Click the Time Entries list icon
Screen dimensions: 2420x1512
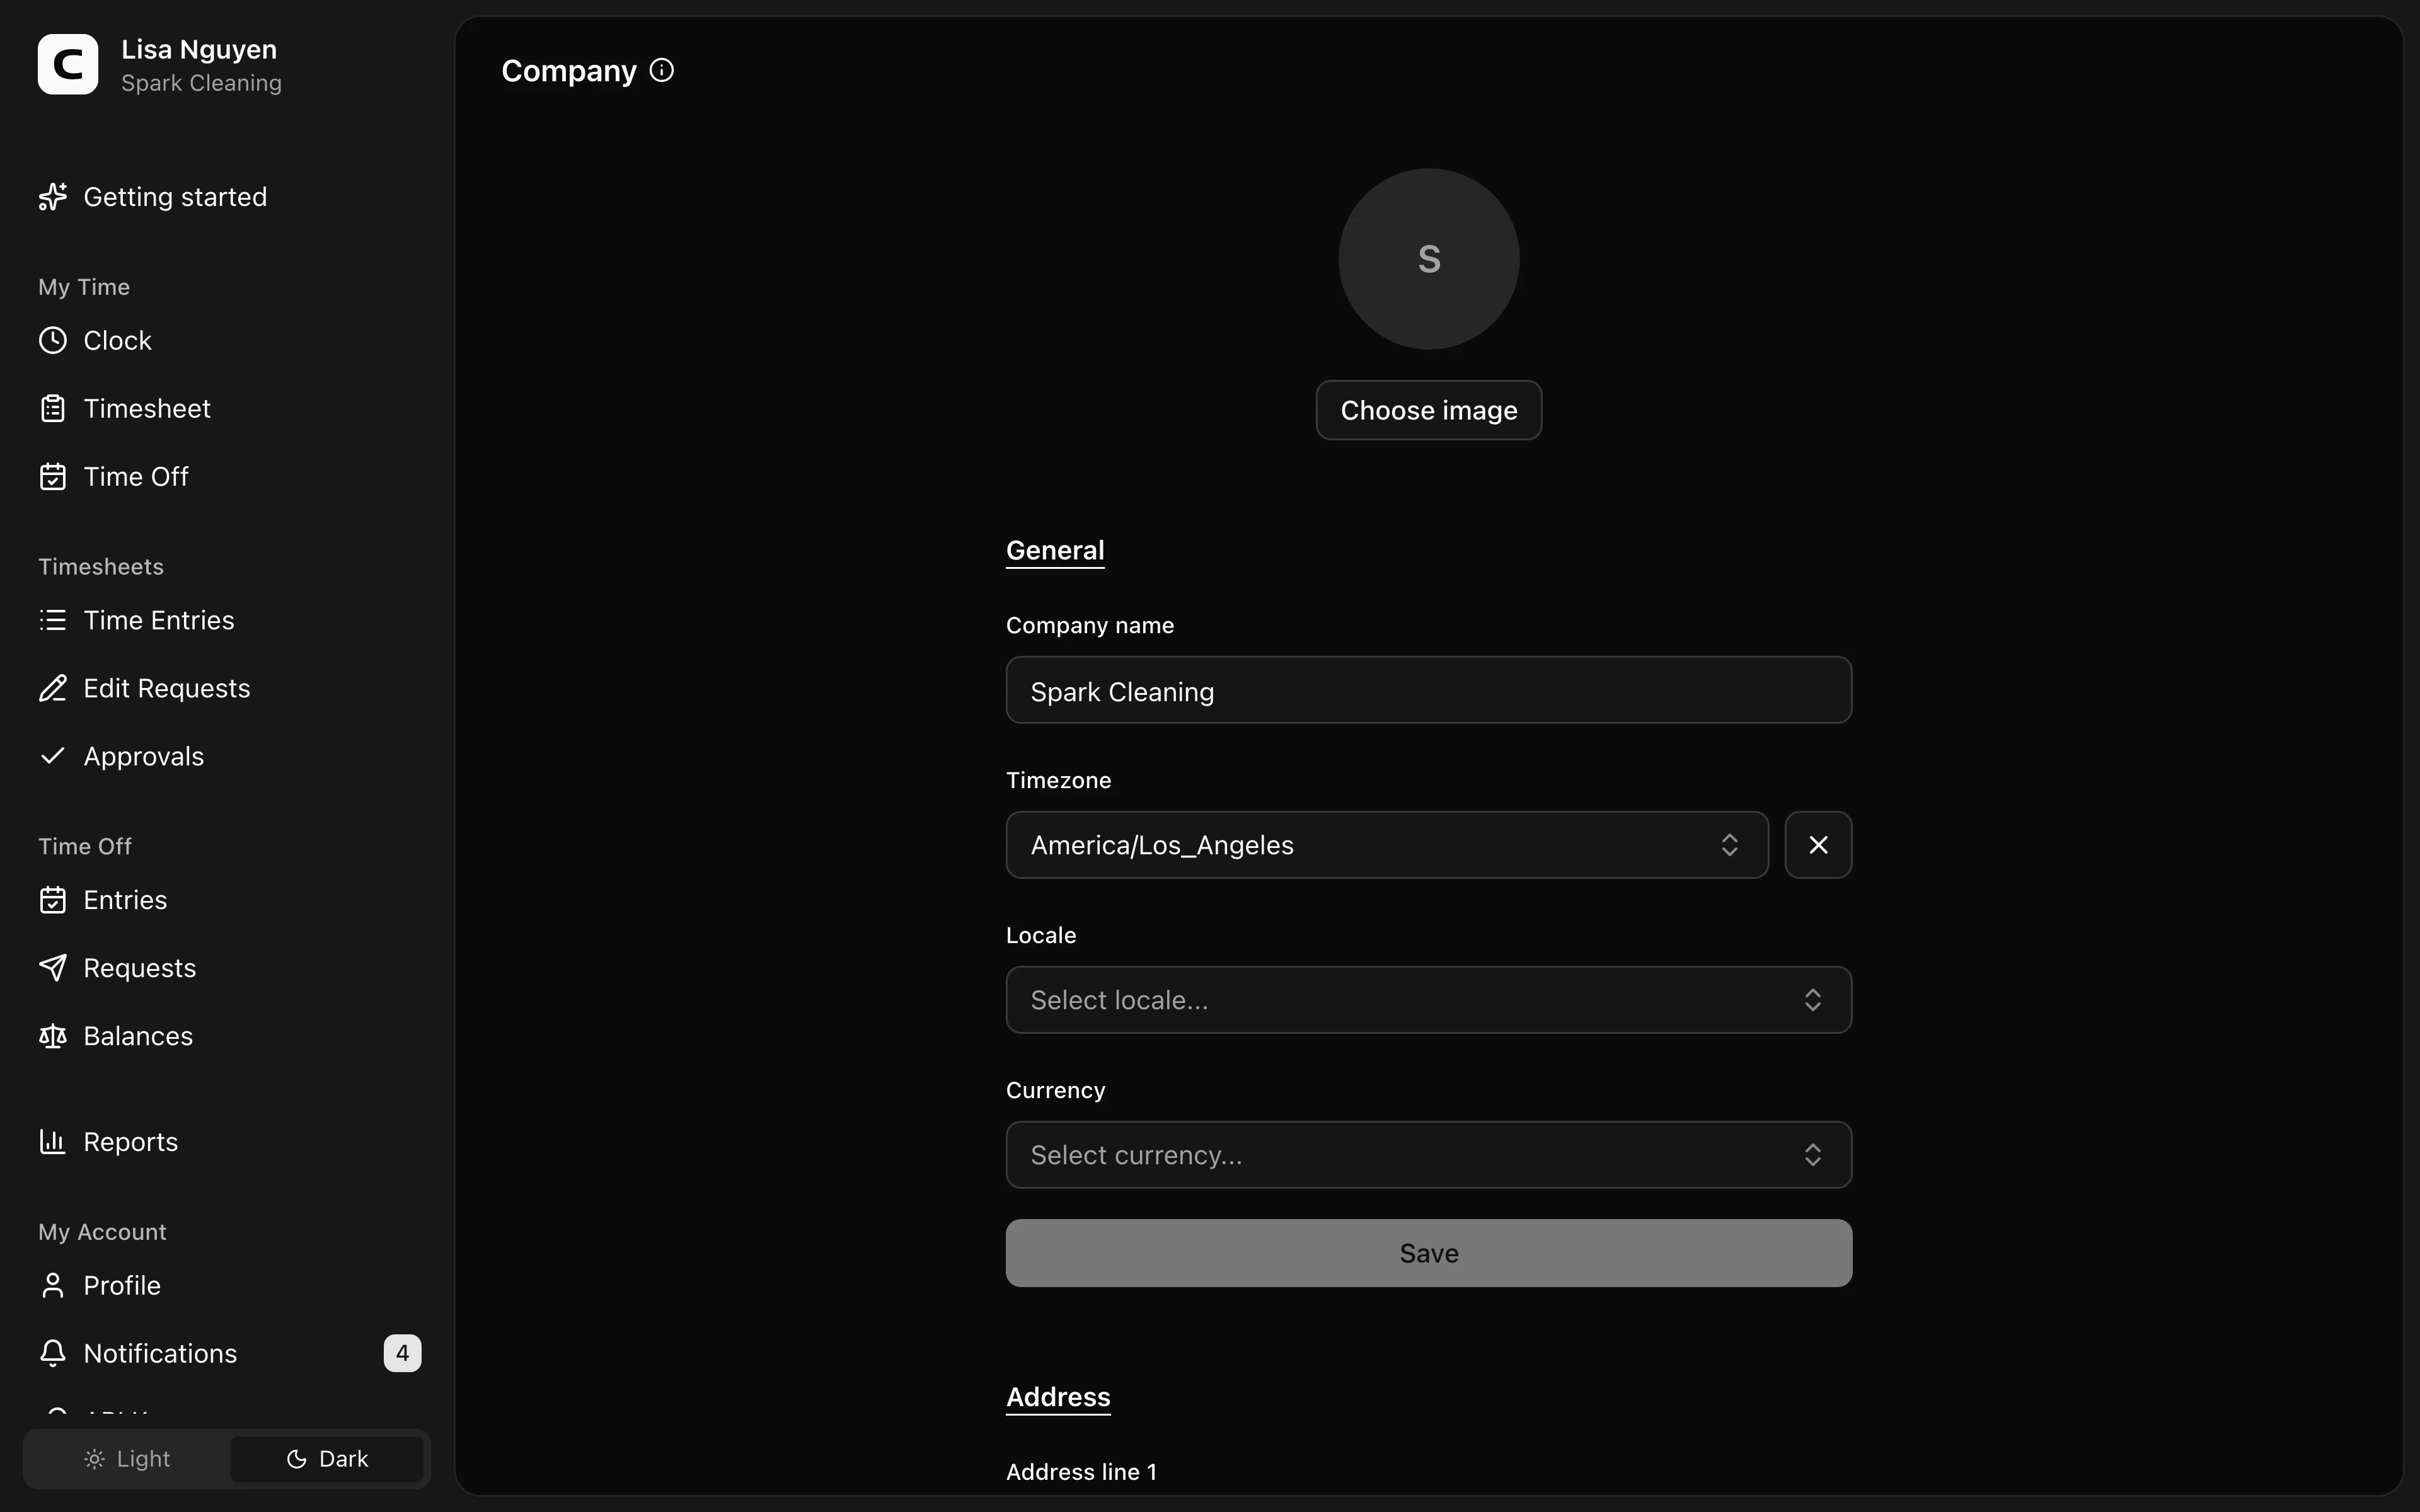click(53, 621)
